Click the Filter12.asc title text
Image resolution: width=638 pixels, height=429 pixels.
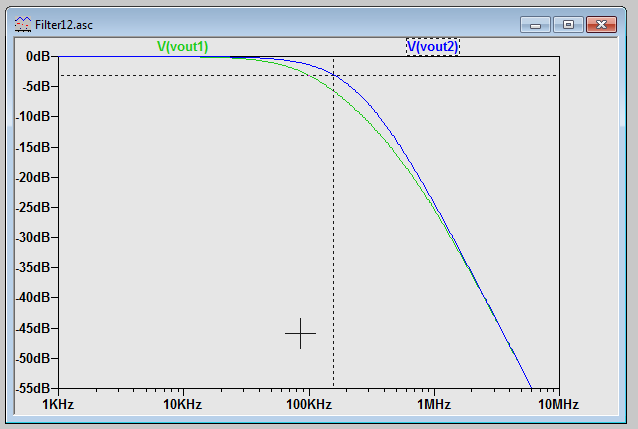[x=64, y=25]
